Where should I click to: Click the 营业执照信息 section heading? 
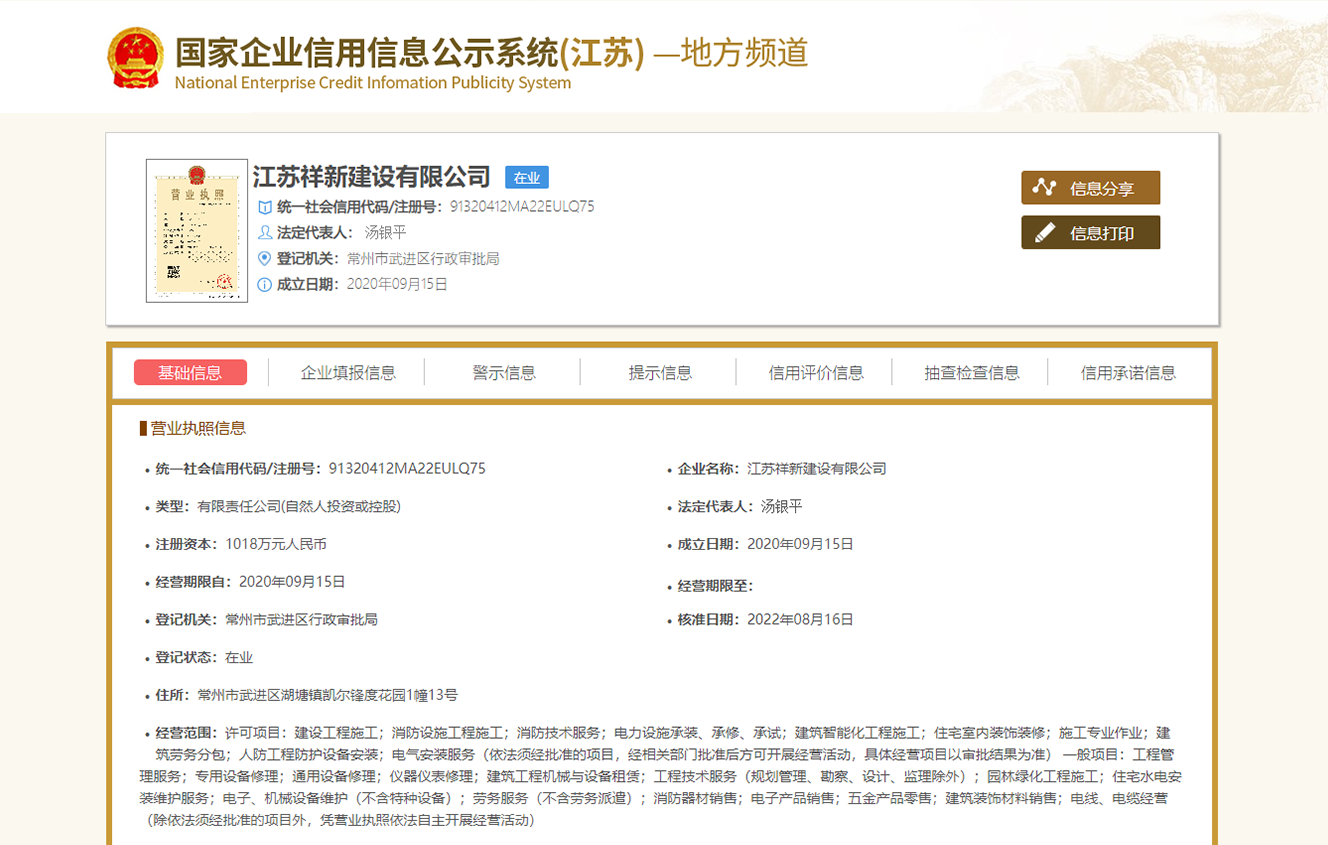[x=197, y=428]
